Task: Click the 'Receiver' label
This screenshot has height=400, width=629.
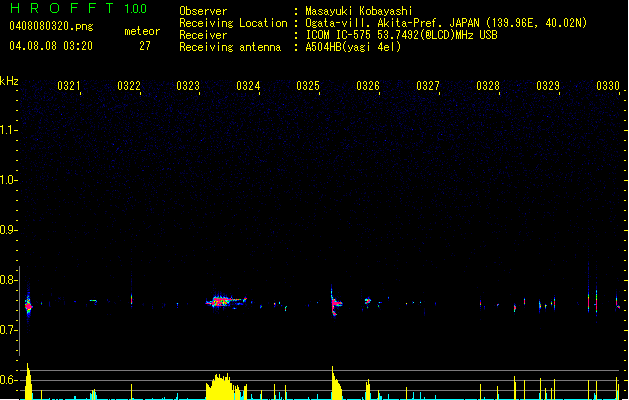Action: pyautogui.click(x=203, y=35)
